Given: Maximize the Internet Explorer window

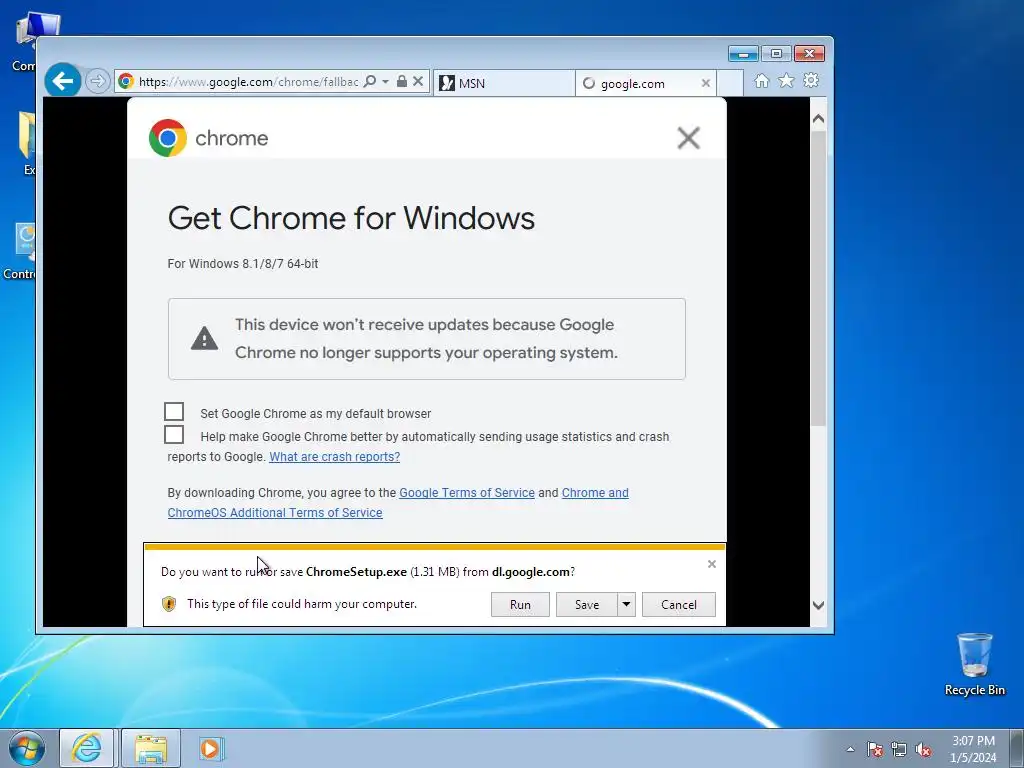Looking at the screenshot, I should 776,54.
